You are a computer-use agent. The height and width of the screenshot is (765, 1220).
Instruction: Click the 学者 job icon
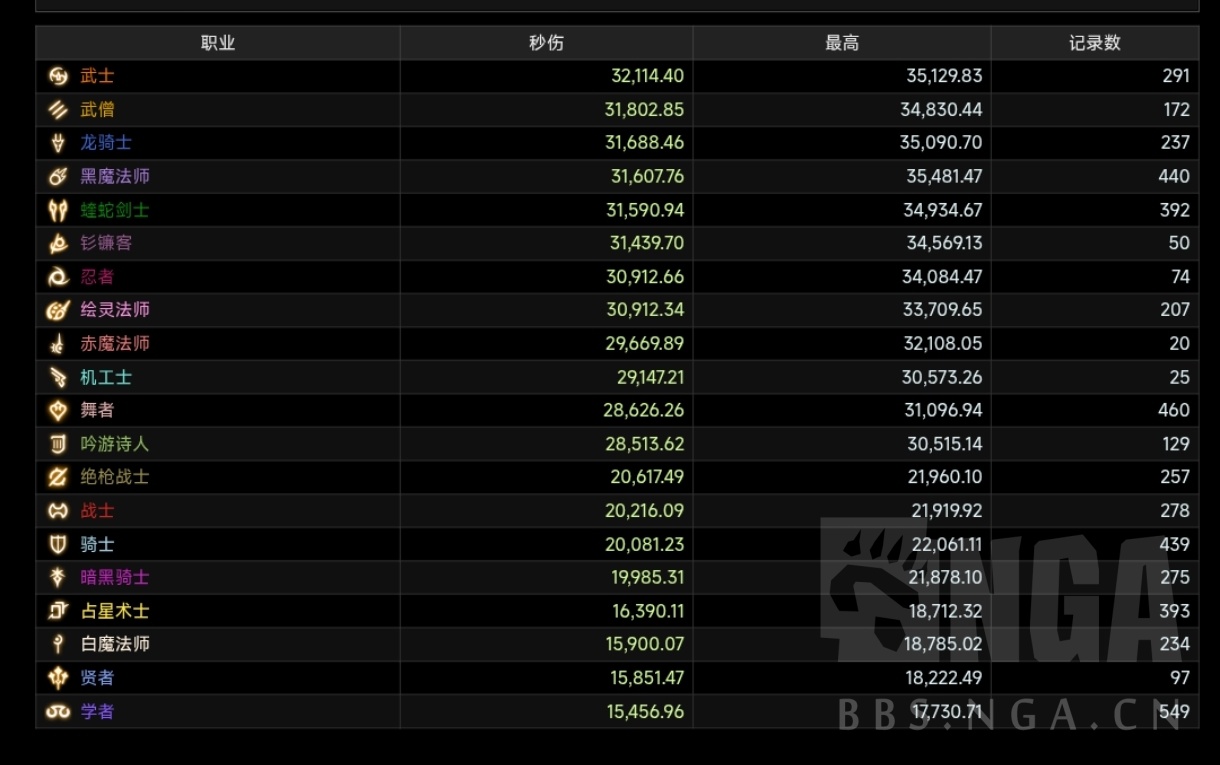coord(58,711)
